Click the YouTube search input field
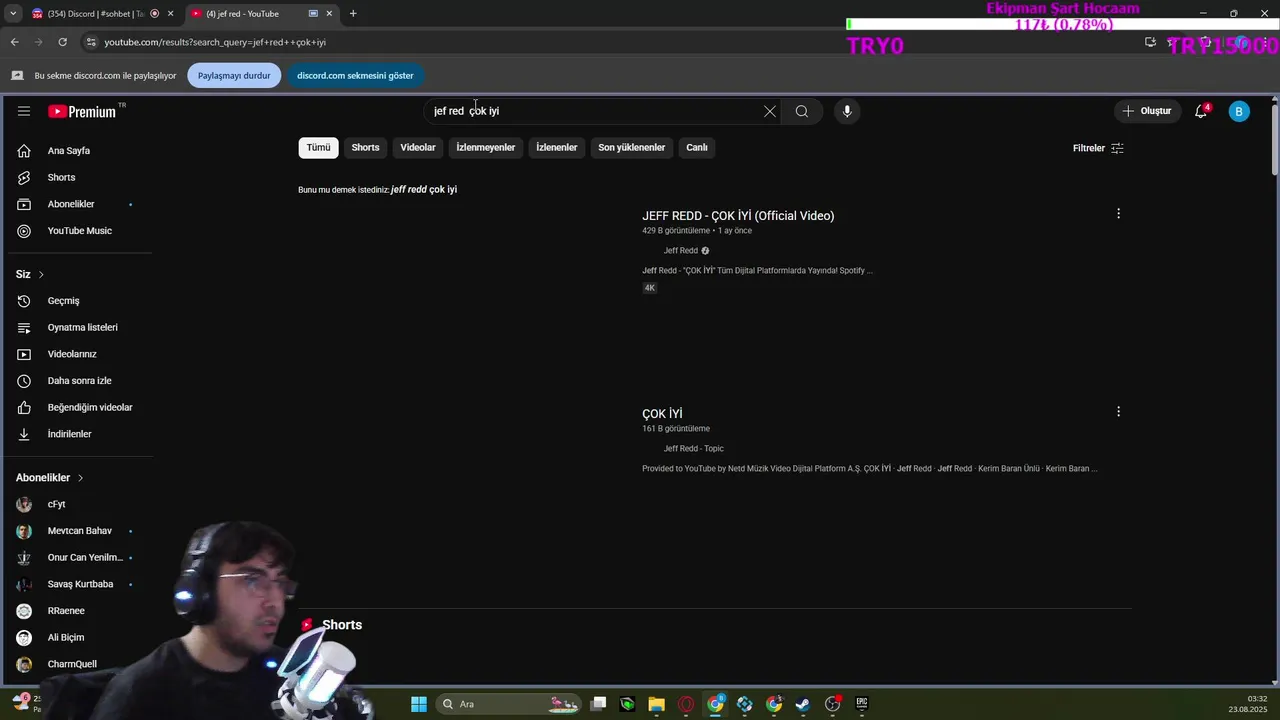The width and height of the screenshot is (1280, 720). (x=592, y=111)
